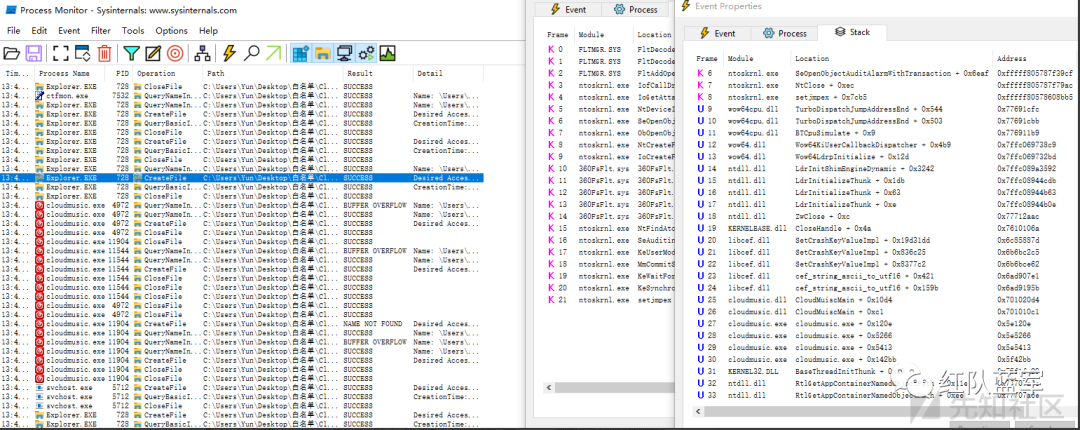This screenshot has width=1080, height=430.
Task: Click the Address column header in Stack tab
Action: 1033,59
